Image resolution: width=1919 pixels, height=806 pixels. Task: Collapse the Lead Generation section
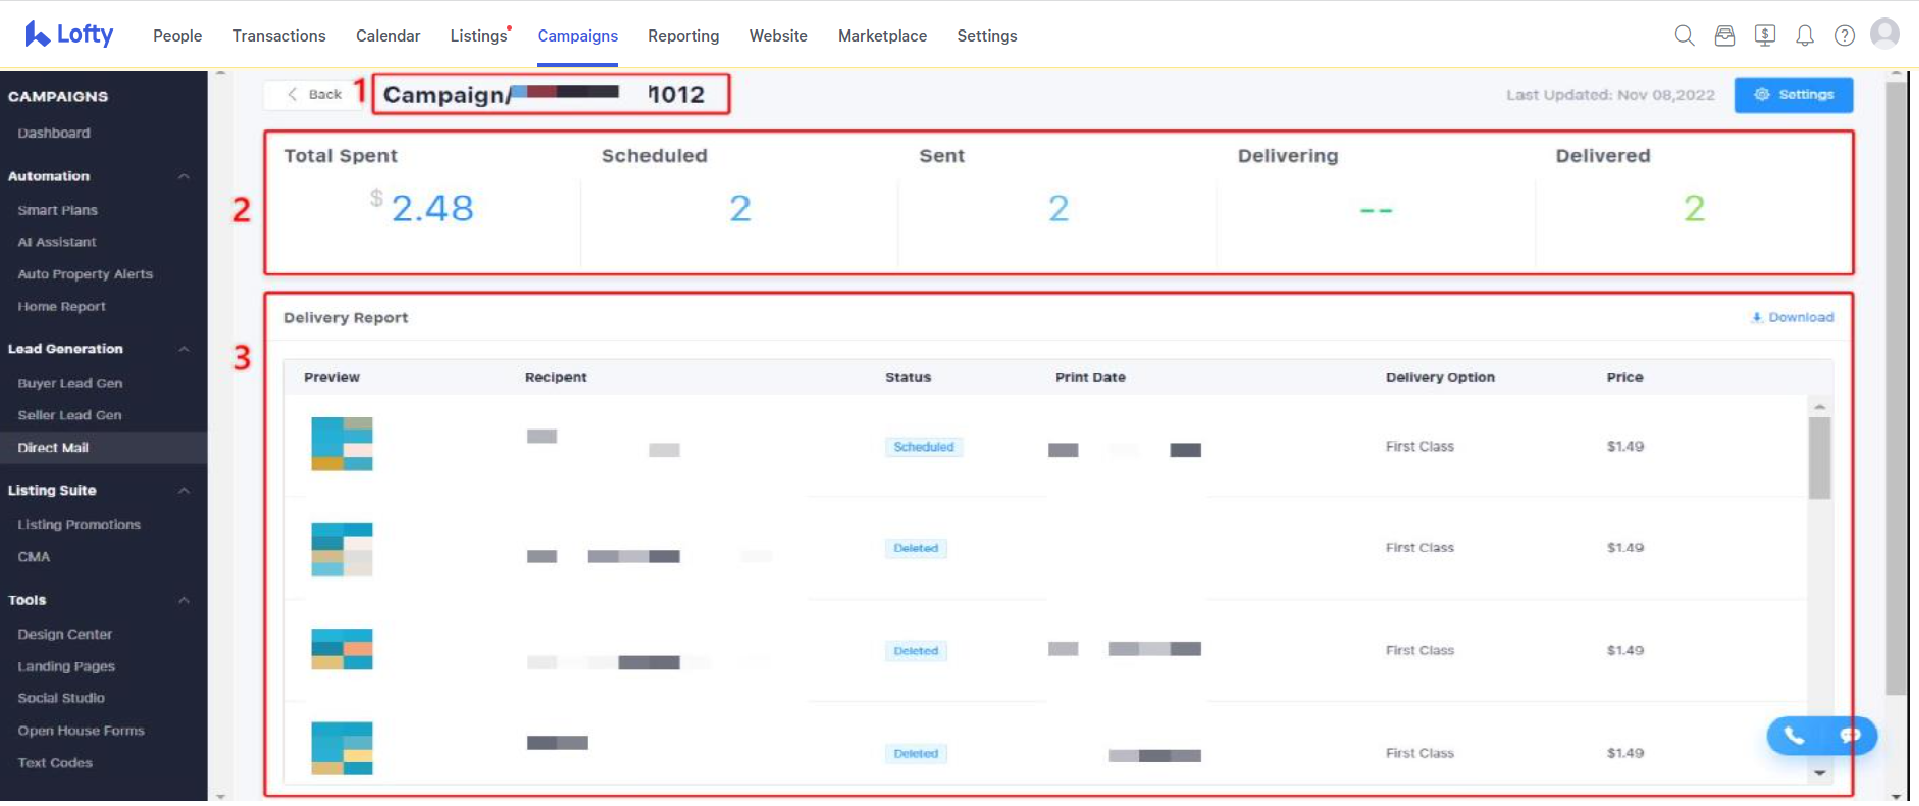184,349
